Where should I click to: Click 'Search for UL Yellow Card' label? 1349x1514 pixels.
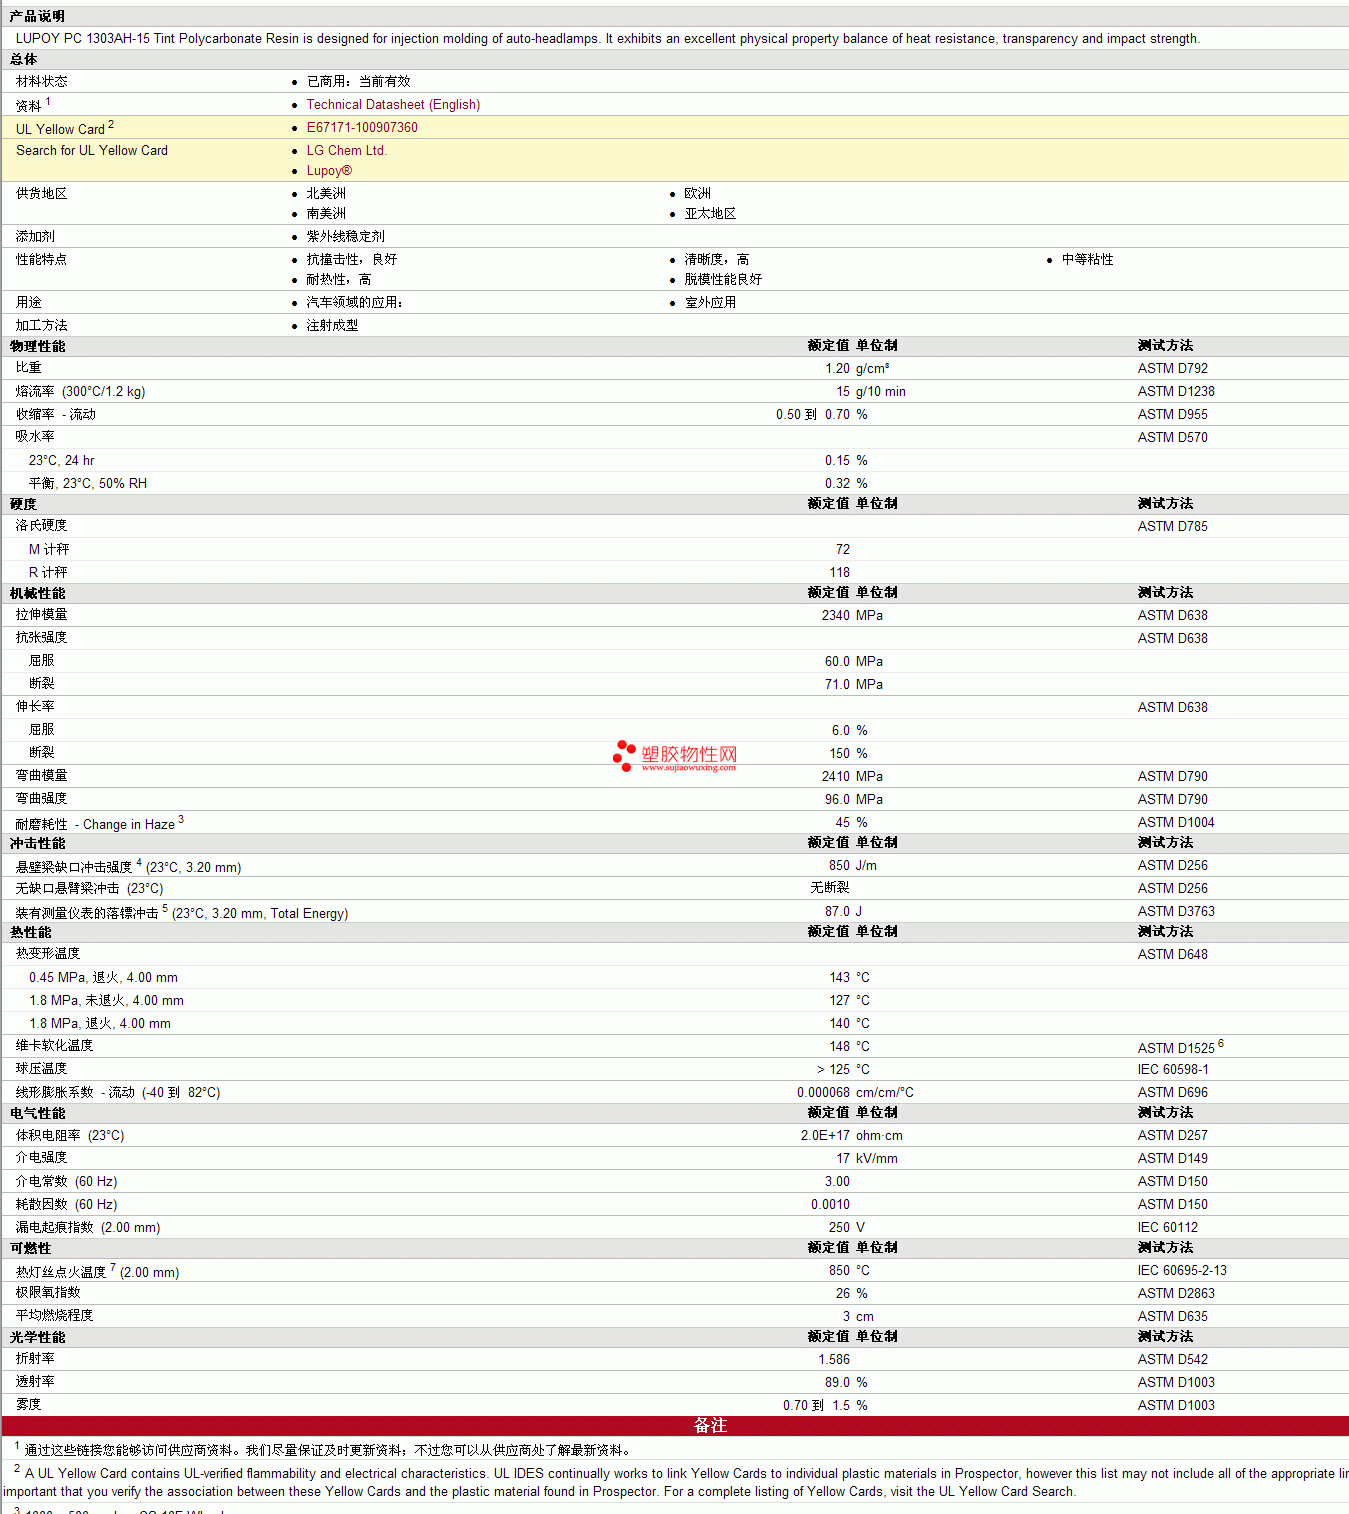pyautogui.click(x=92, y=150)
